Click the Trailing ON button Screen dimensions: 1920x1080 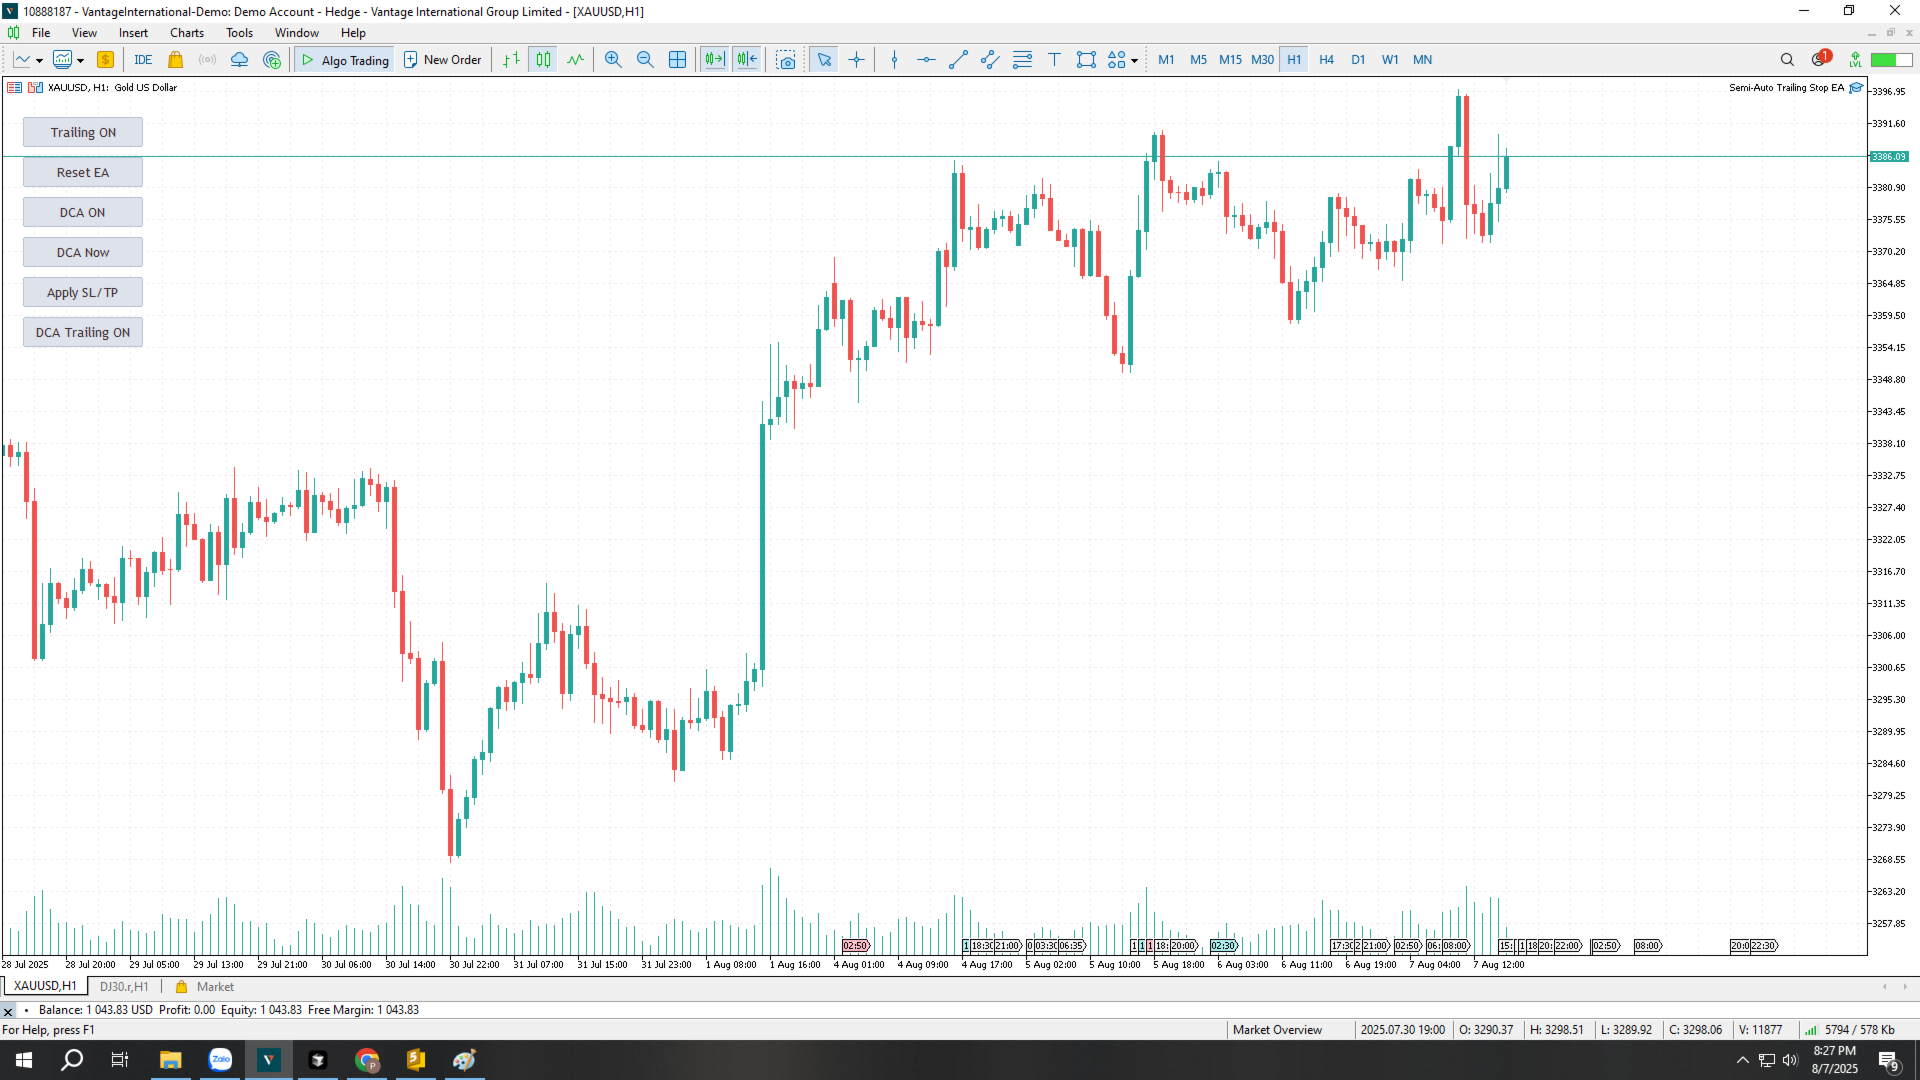point(83,132)
